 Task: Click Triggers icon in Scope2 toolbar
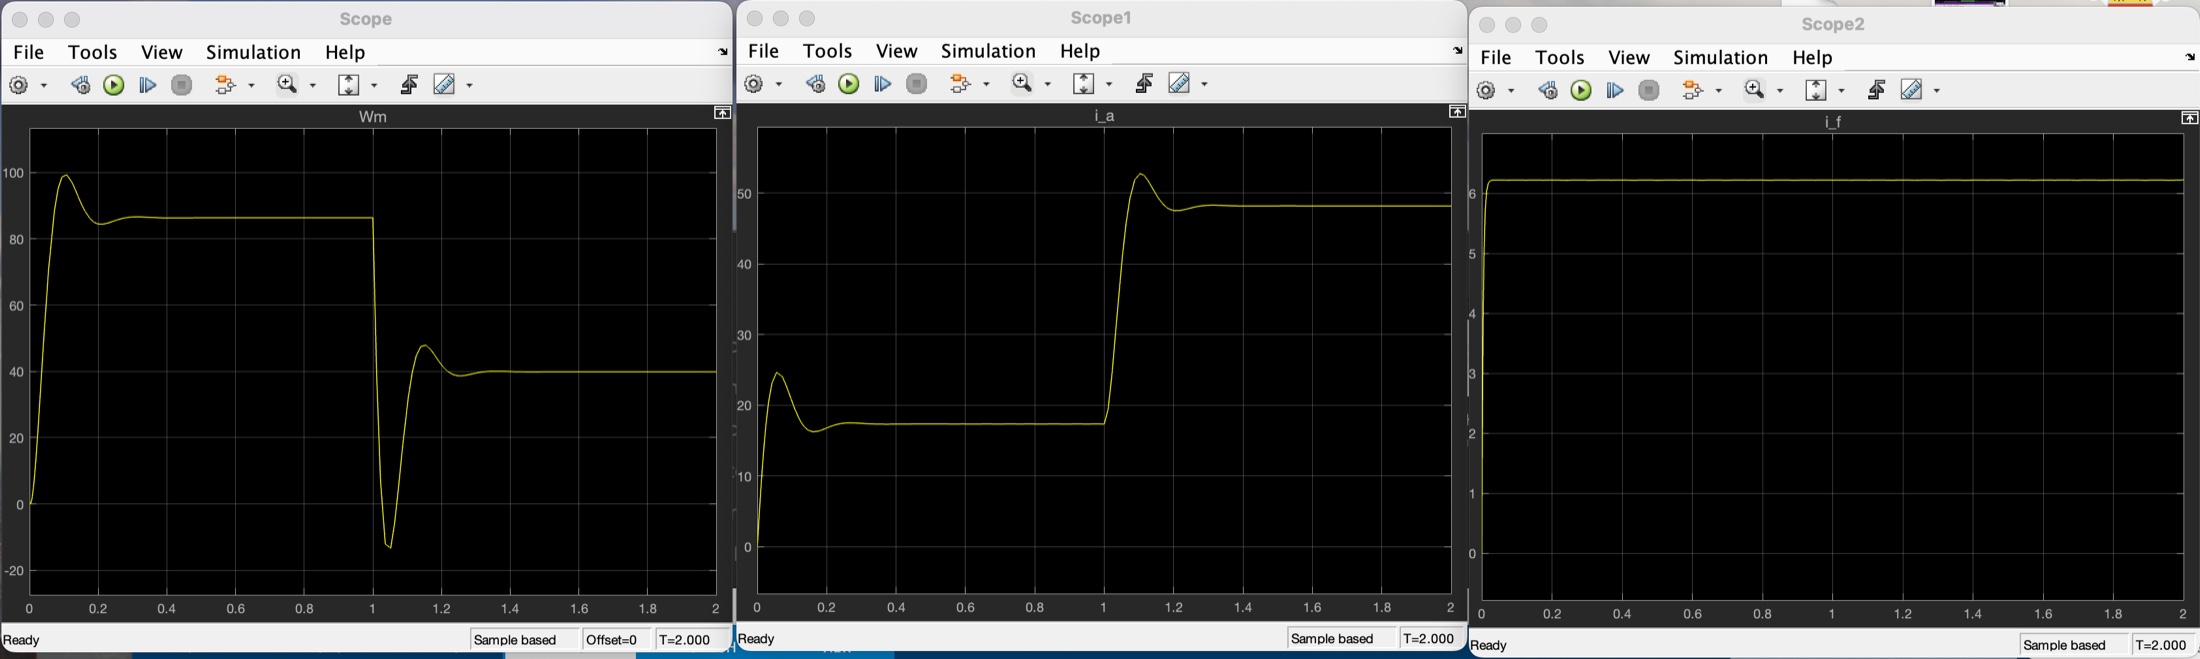(x=1876, y=91)
